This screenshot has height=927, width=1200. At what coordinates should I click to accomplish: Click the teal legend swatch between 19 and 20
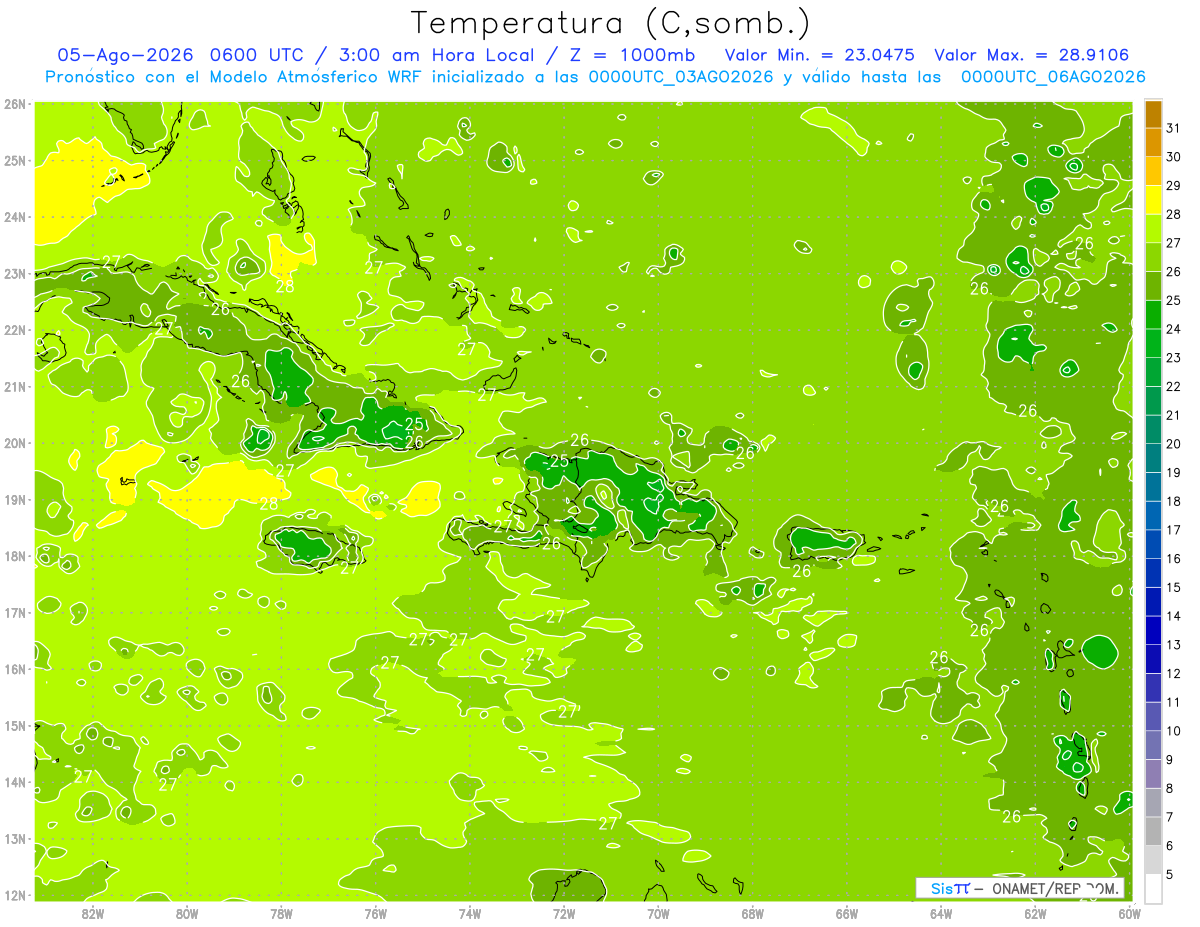[1153, 458]
